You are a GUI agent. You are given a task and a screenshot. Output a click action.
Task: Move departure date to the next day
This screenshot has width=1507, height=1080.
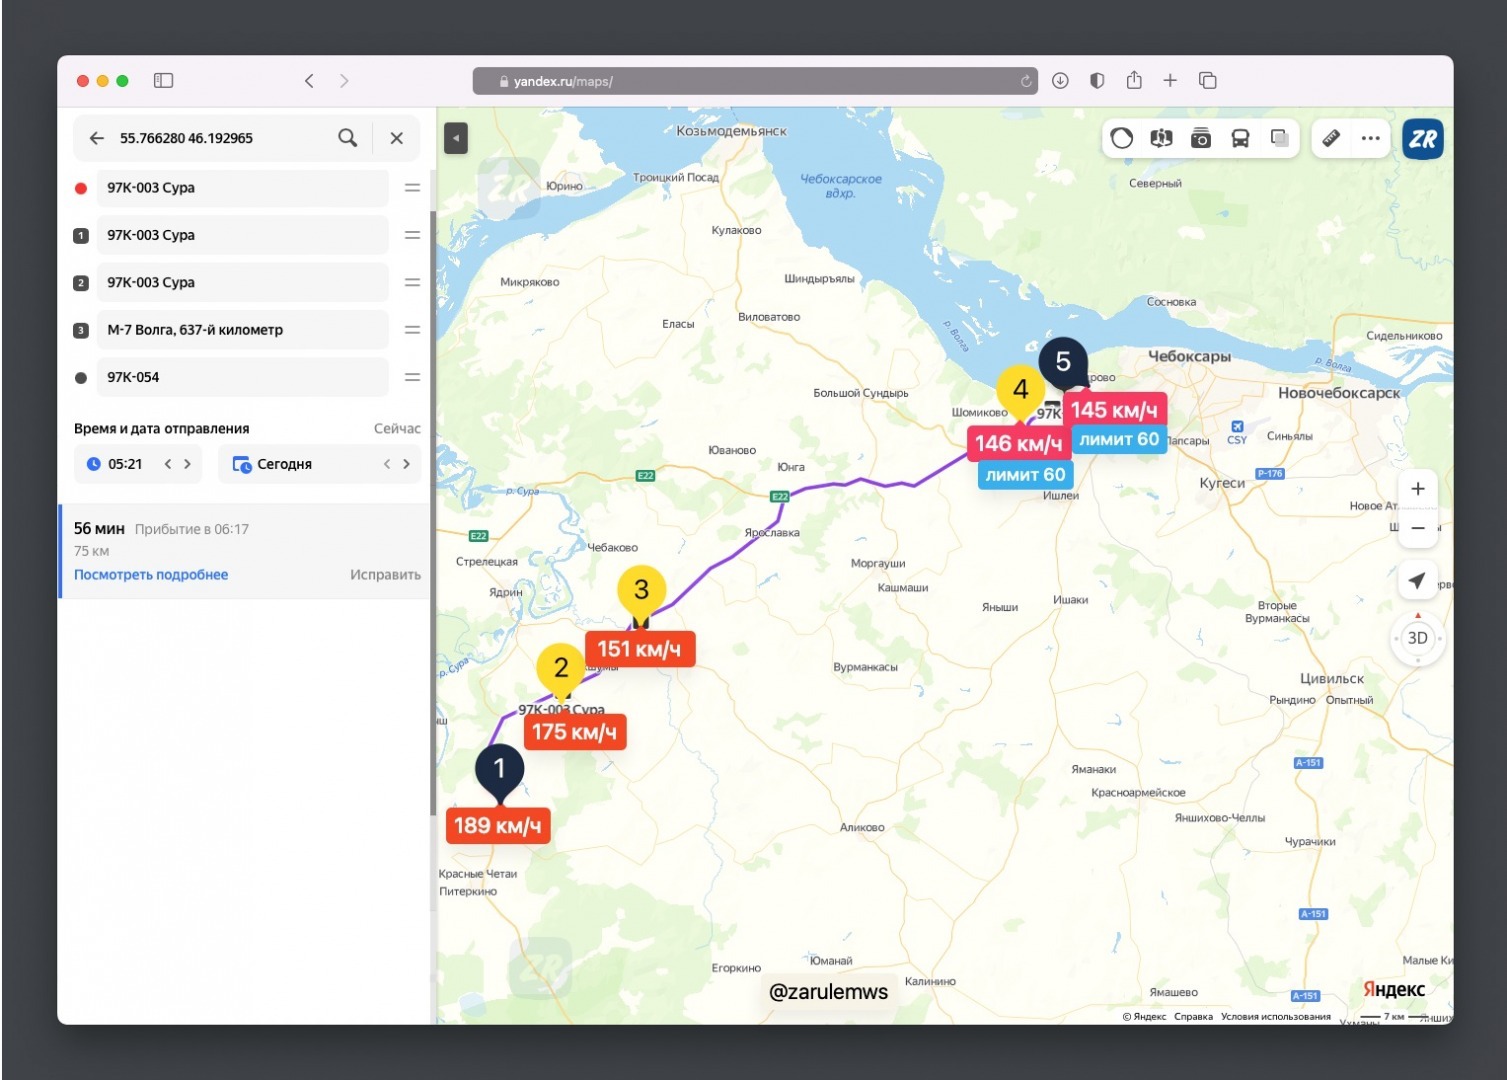pyautogui.click(x=406, y=464)
